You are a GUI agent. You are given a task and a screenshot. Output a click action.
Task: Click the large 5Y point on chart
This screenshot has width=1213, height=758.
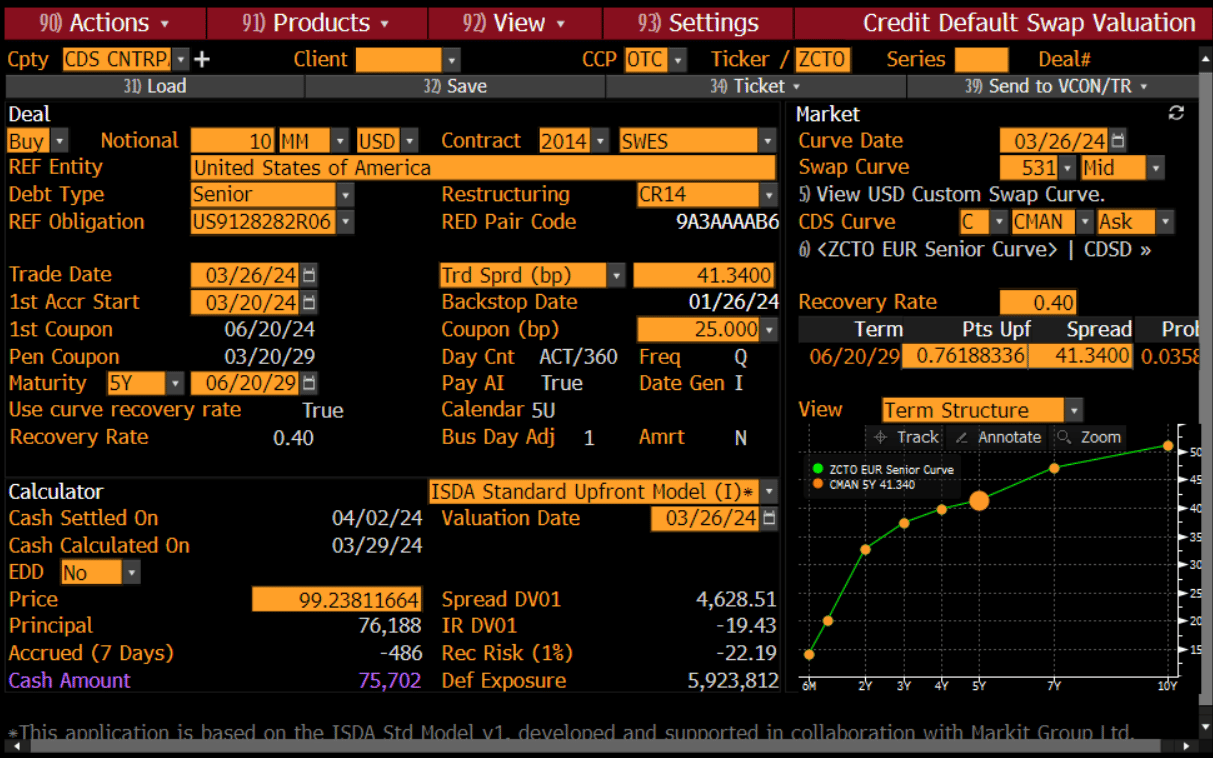[x=979, y=500]
